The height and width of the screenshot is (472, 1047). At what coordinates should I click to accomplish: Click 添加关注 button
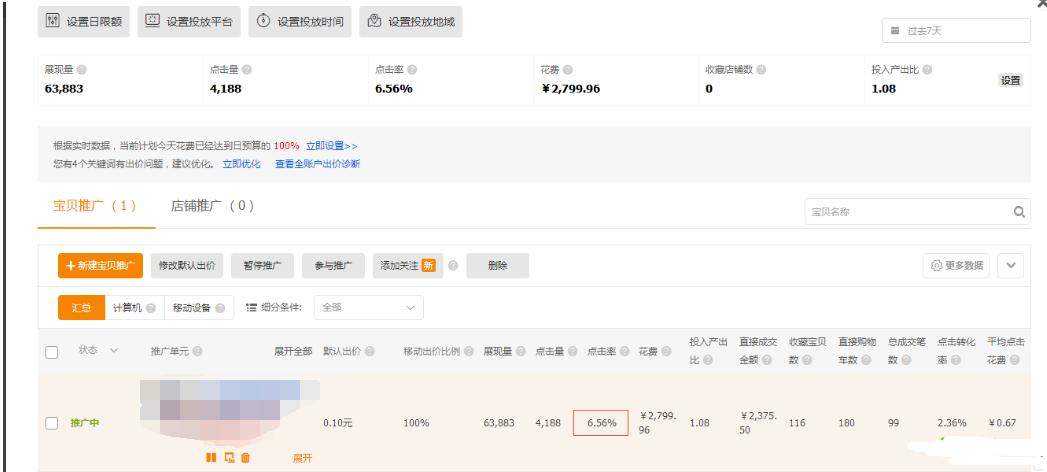pyautogui.click(x=408, y=265)
